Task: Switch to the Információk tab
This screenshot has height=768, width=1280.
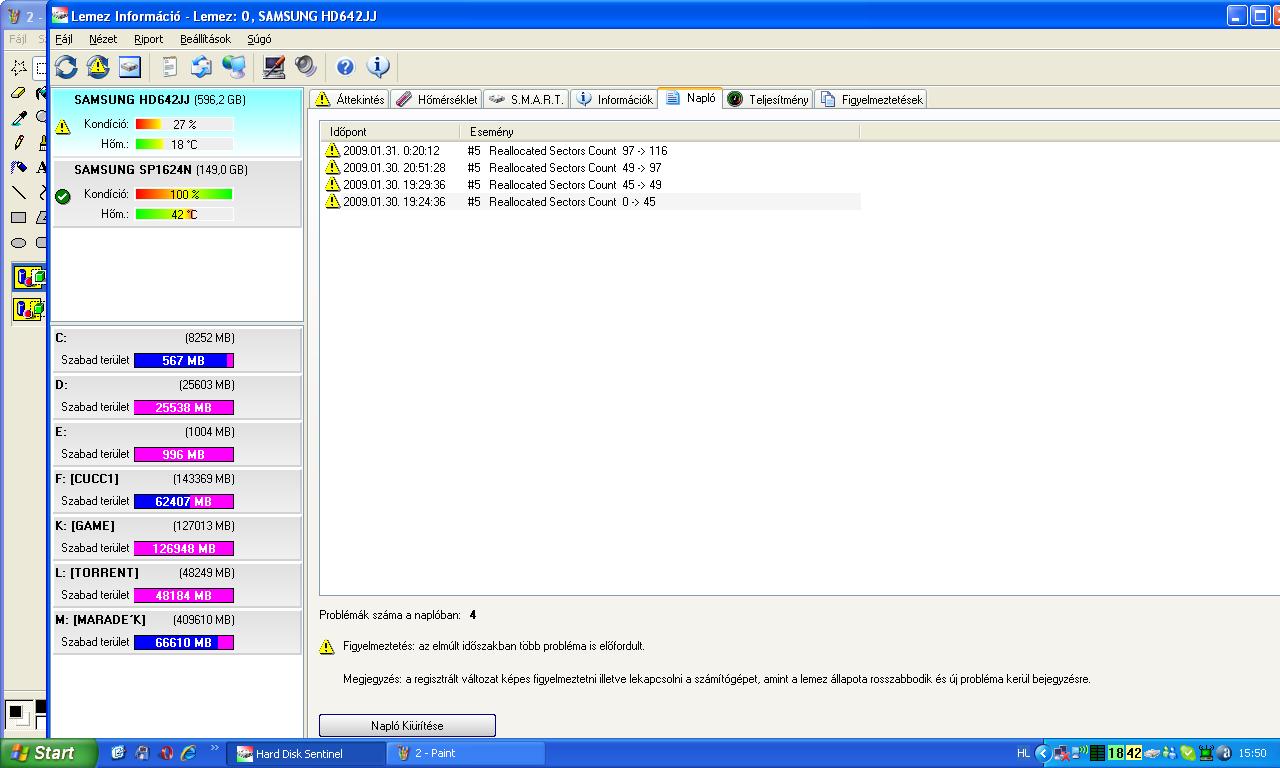Action: pyautogui.click(x=614, y=99)
